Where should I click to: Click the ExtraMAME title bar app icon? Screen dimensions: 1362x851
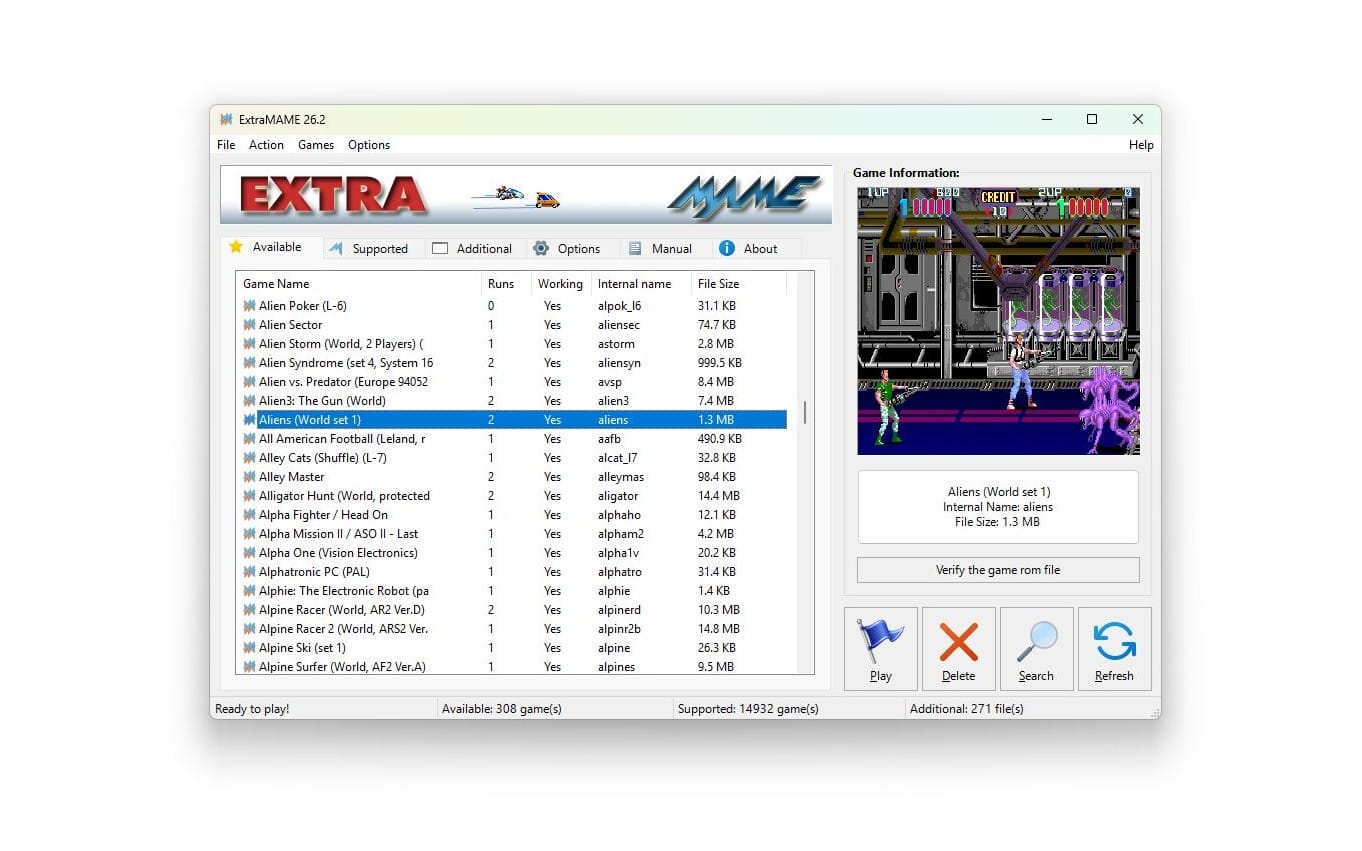click(226, 119)
